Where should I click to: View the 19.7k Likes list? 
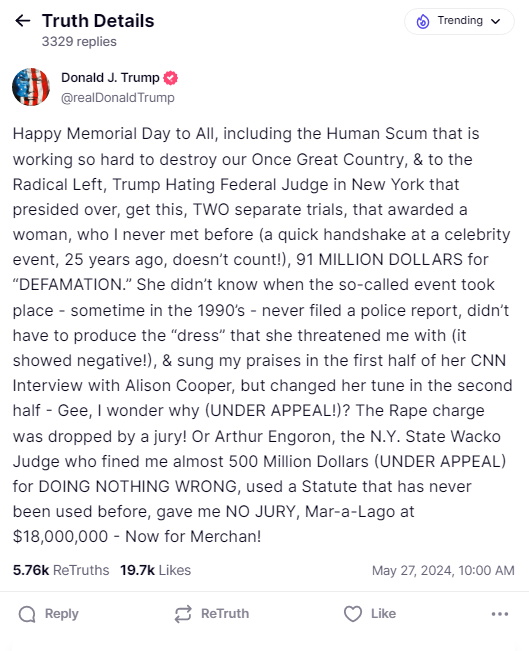155,570
